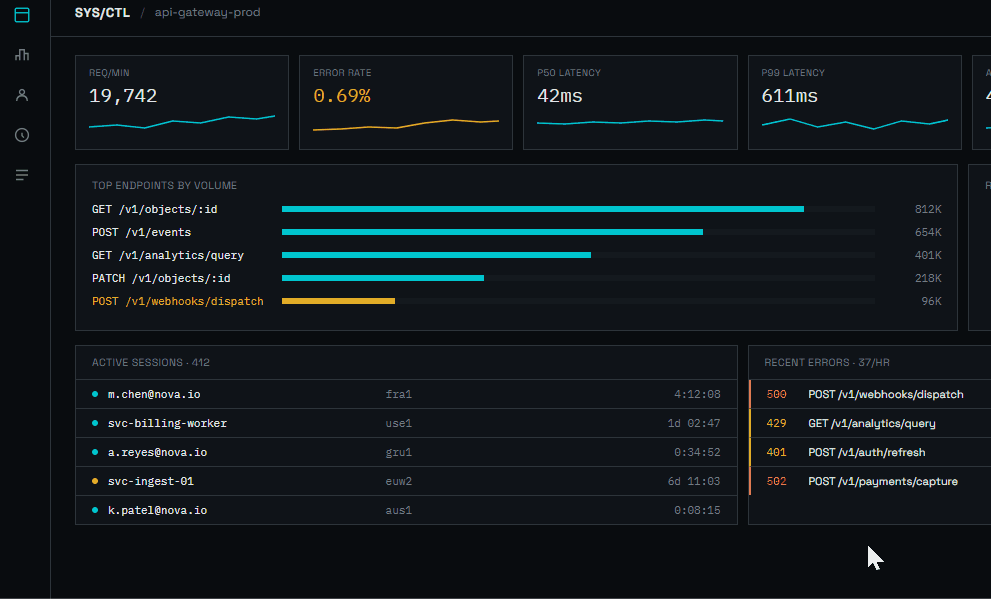Open the 429 GET /v1/analytics/query error
The height and width of the screenshot is (599, 991).
870,423
